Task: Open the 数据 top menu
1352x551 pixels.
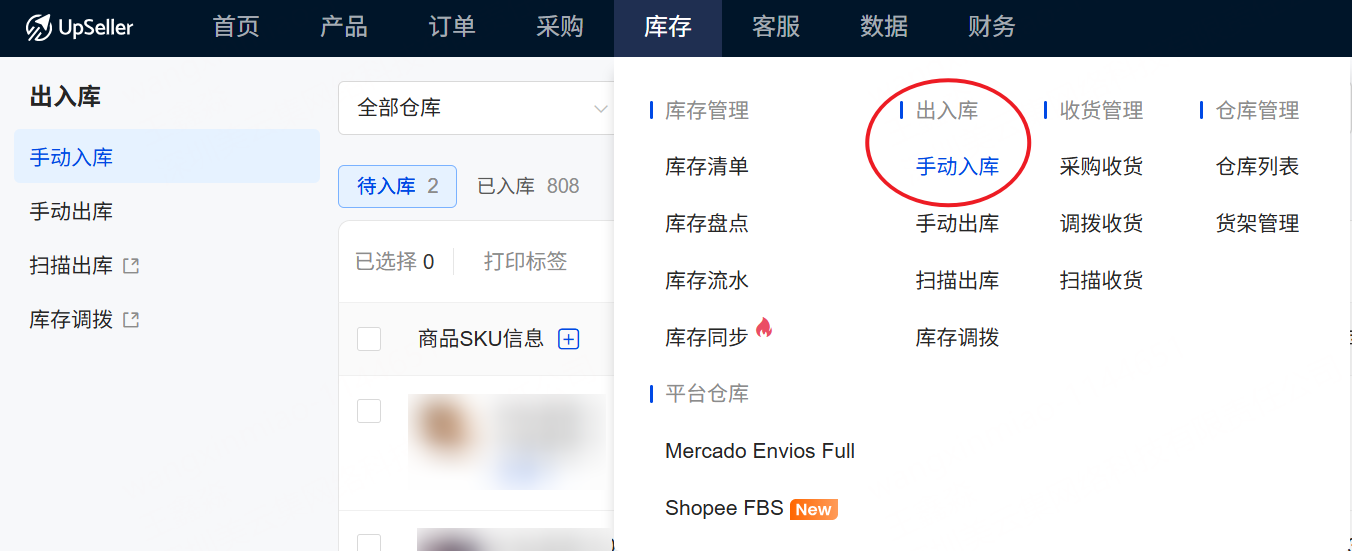Action: tap(884, 27)
